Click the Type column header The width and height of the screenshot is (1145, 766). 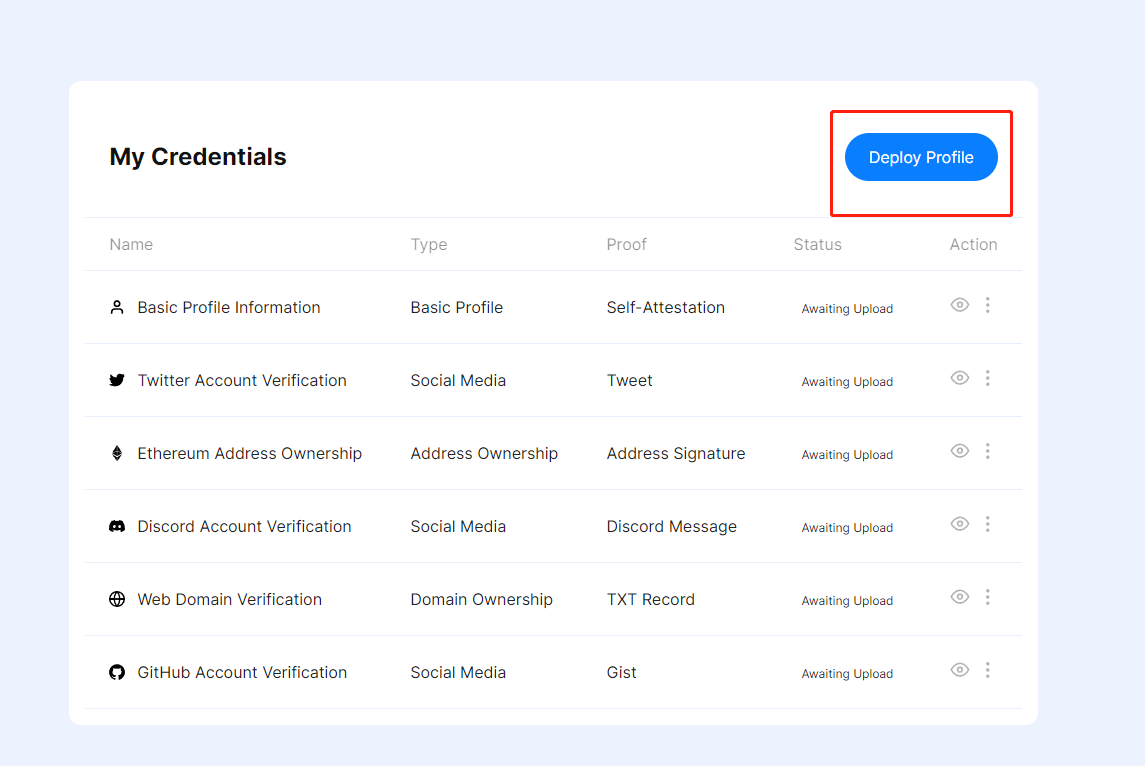[x=429, y=245]
